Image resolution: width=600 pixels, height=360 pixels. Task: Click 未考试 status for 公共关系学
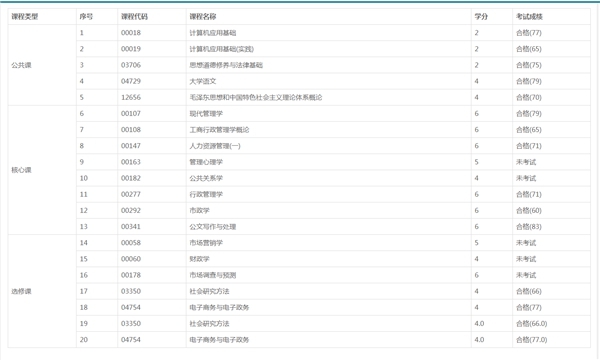[x=526, y=178]
